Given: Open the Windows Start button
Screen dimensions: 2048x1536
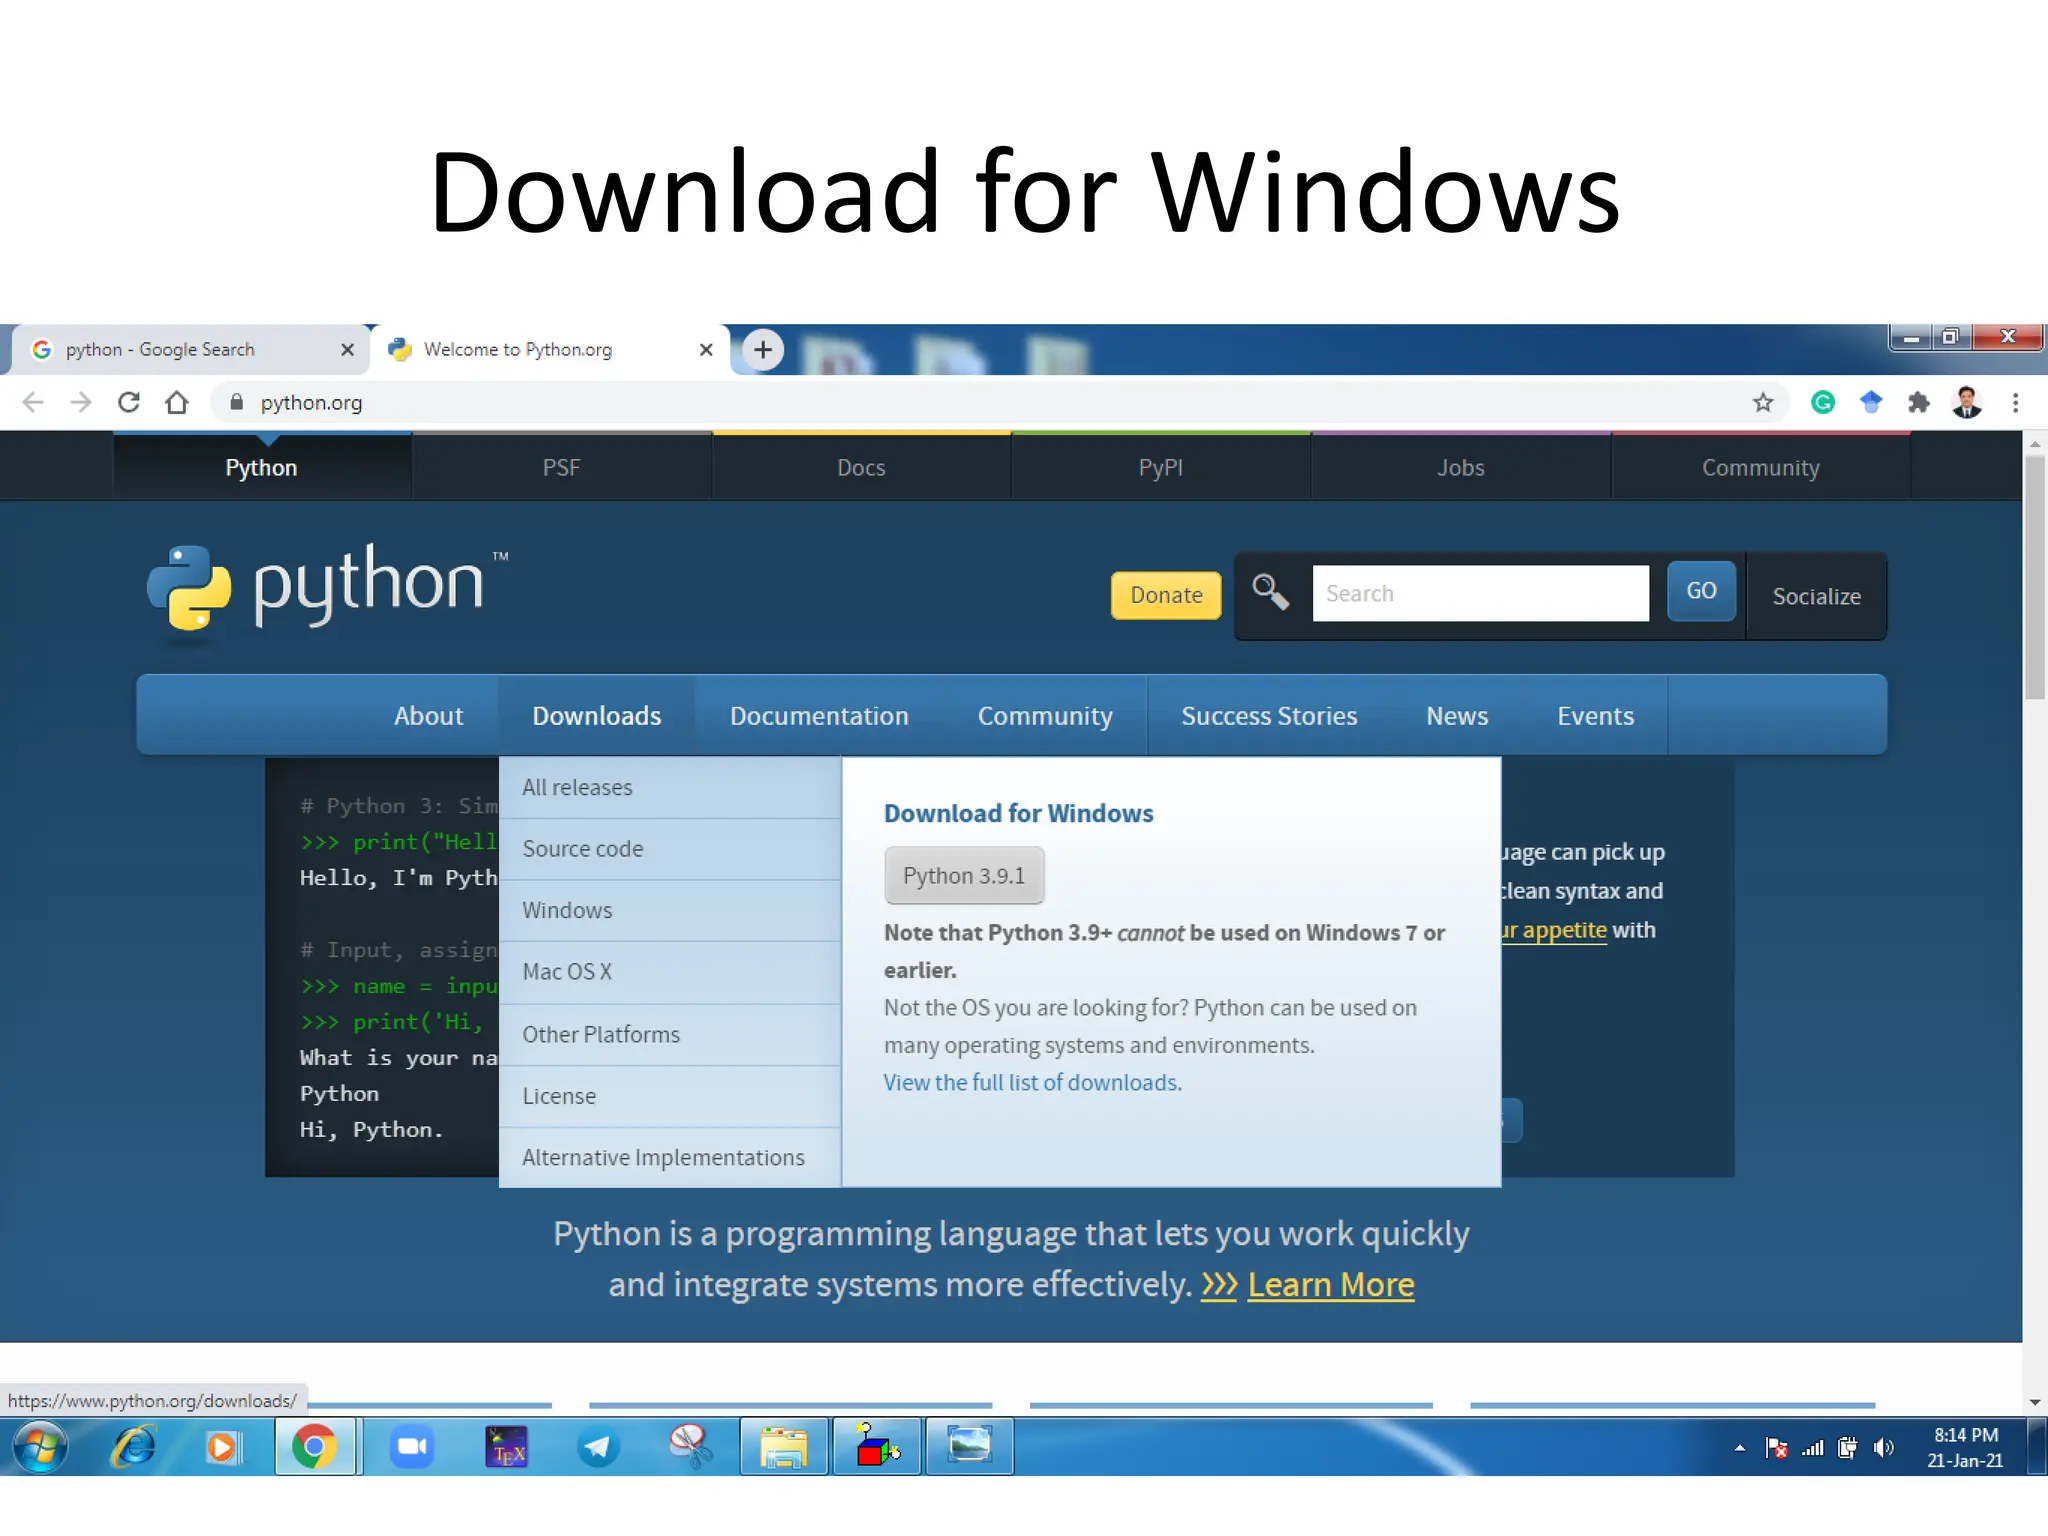Looking at the screenshot, I should [40, 1447].
